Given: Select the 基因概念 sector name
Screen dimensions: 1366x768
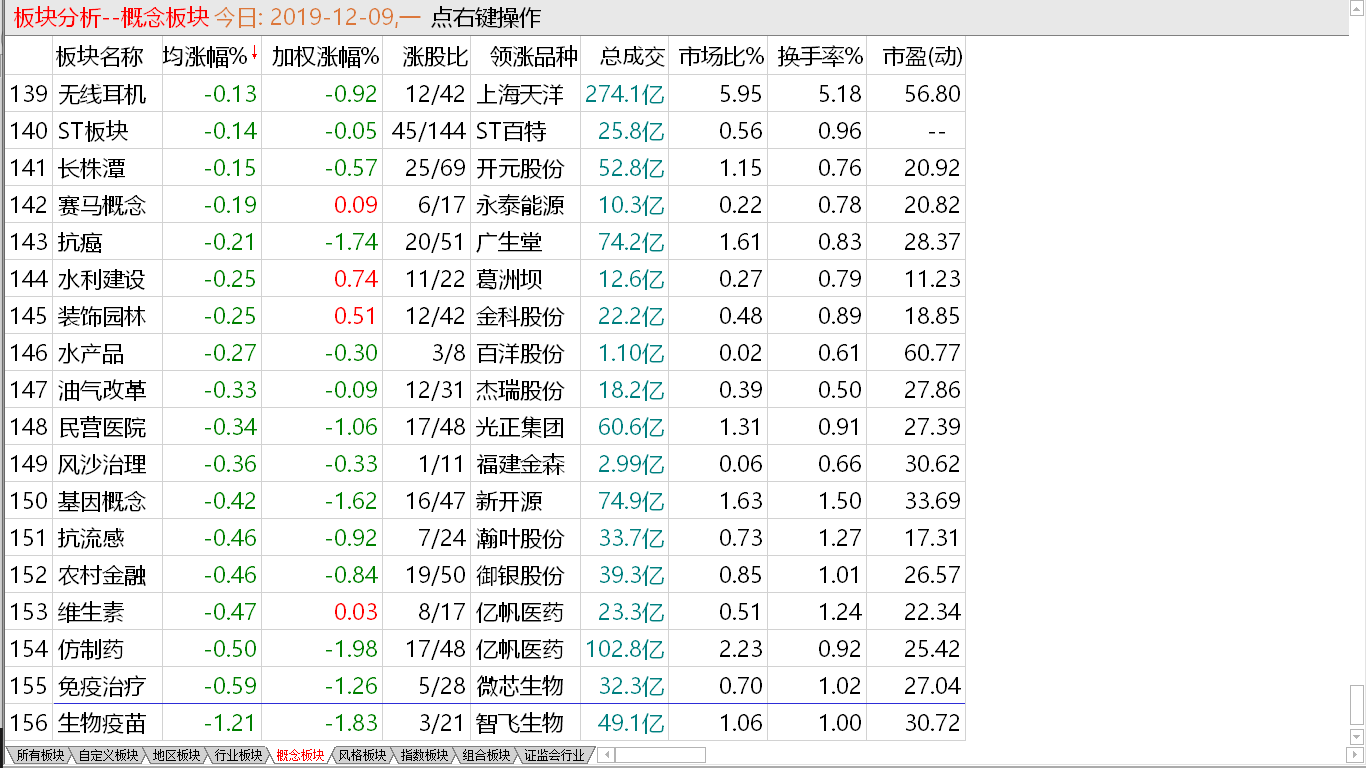Looking at the screenshot, I should (x=102, y=501).
